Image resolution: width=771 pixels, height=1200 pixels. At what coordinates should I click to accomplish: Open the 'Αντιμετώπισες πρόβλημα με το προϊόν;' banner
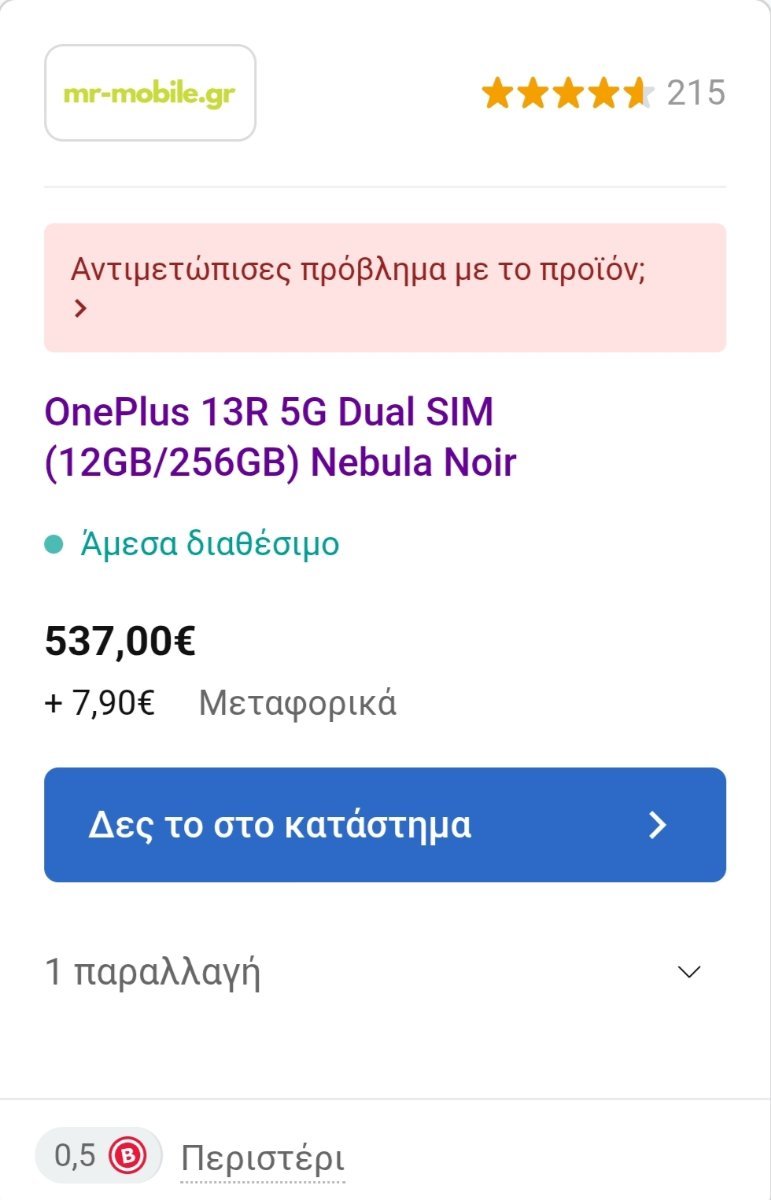point(385,288)
